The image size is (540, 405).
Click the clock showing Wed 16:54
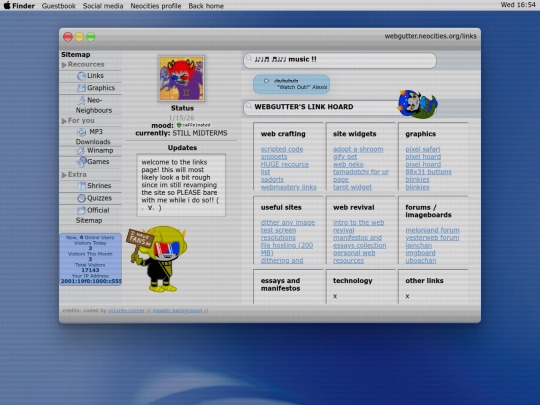[x=518, y=5]
